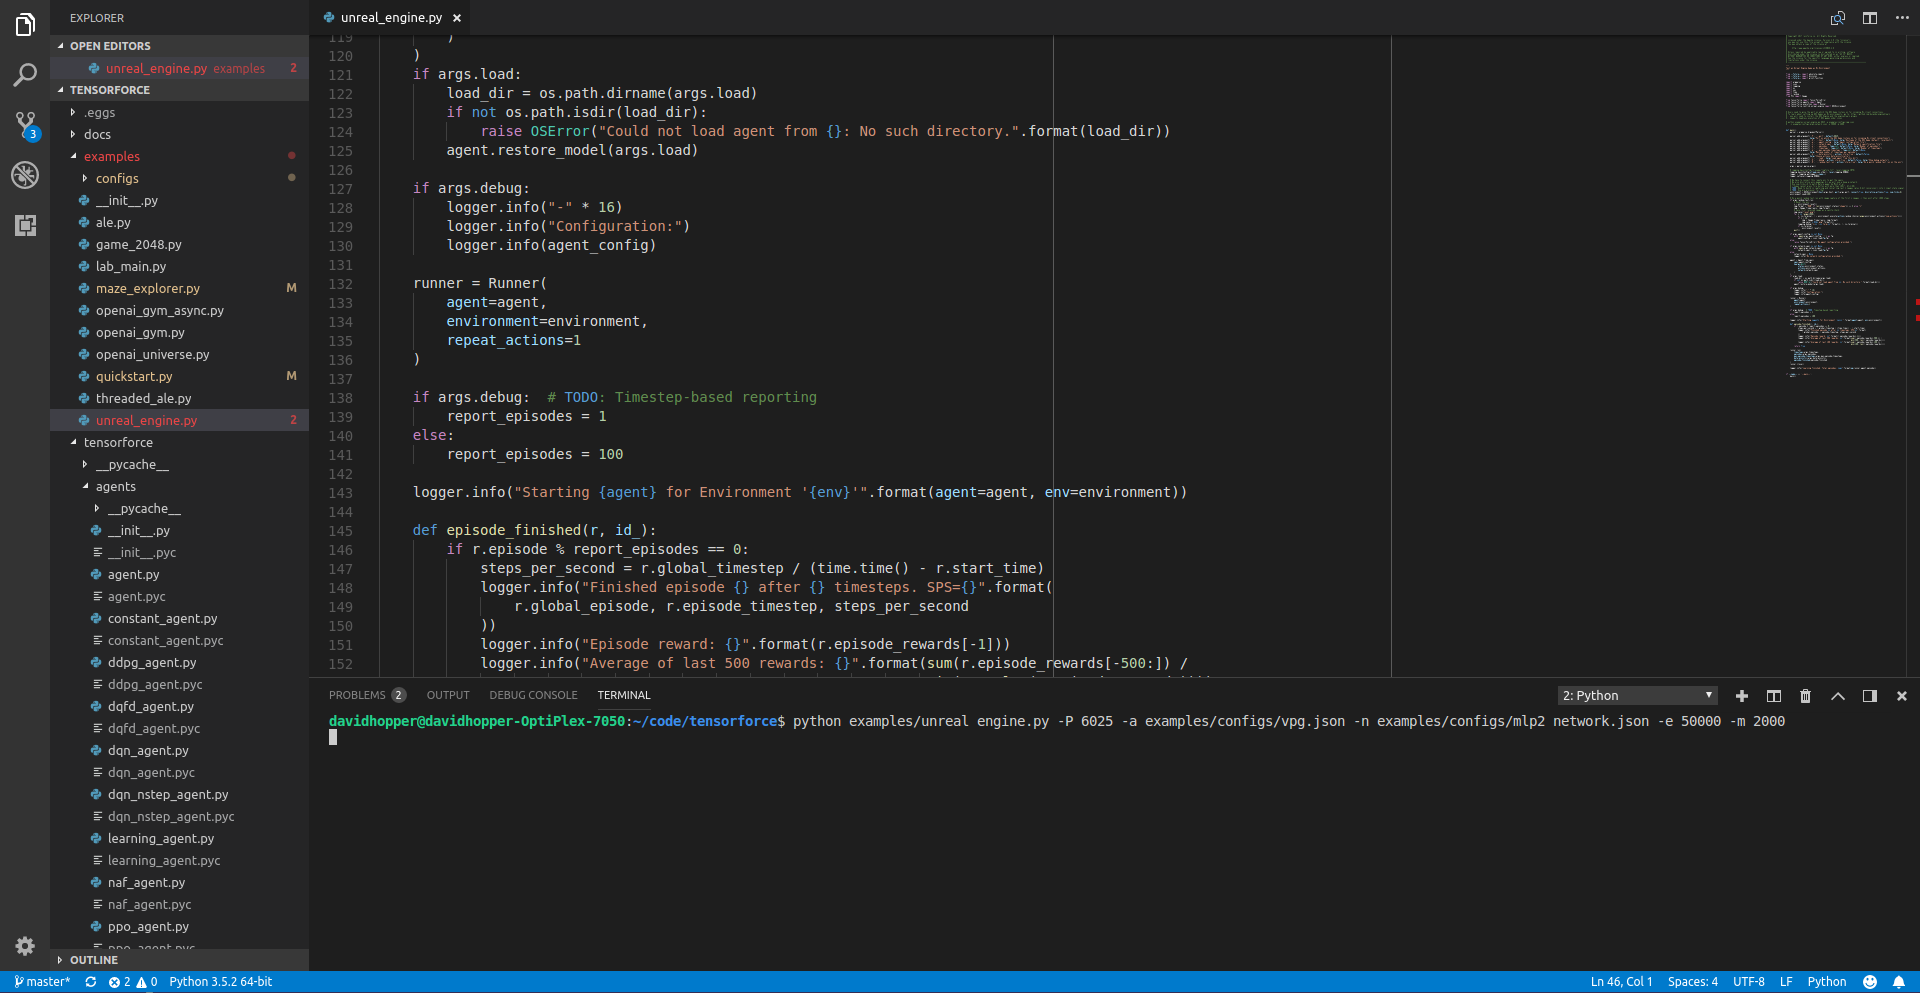The image size is (1920, 993).
Task: Add a new terminal with plus icon
Action: [1742, 695]
